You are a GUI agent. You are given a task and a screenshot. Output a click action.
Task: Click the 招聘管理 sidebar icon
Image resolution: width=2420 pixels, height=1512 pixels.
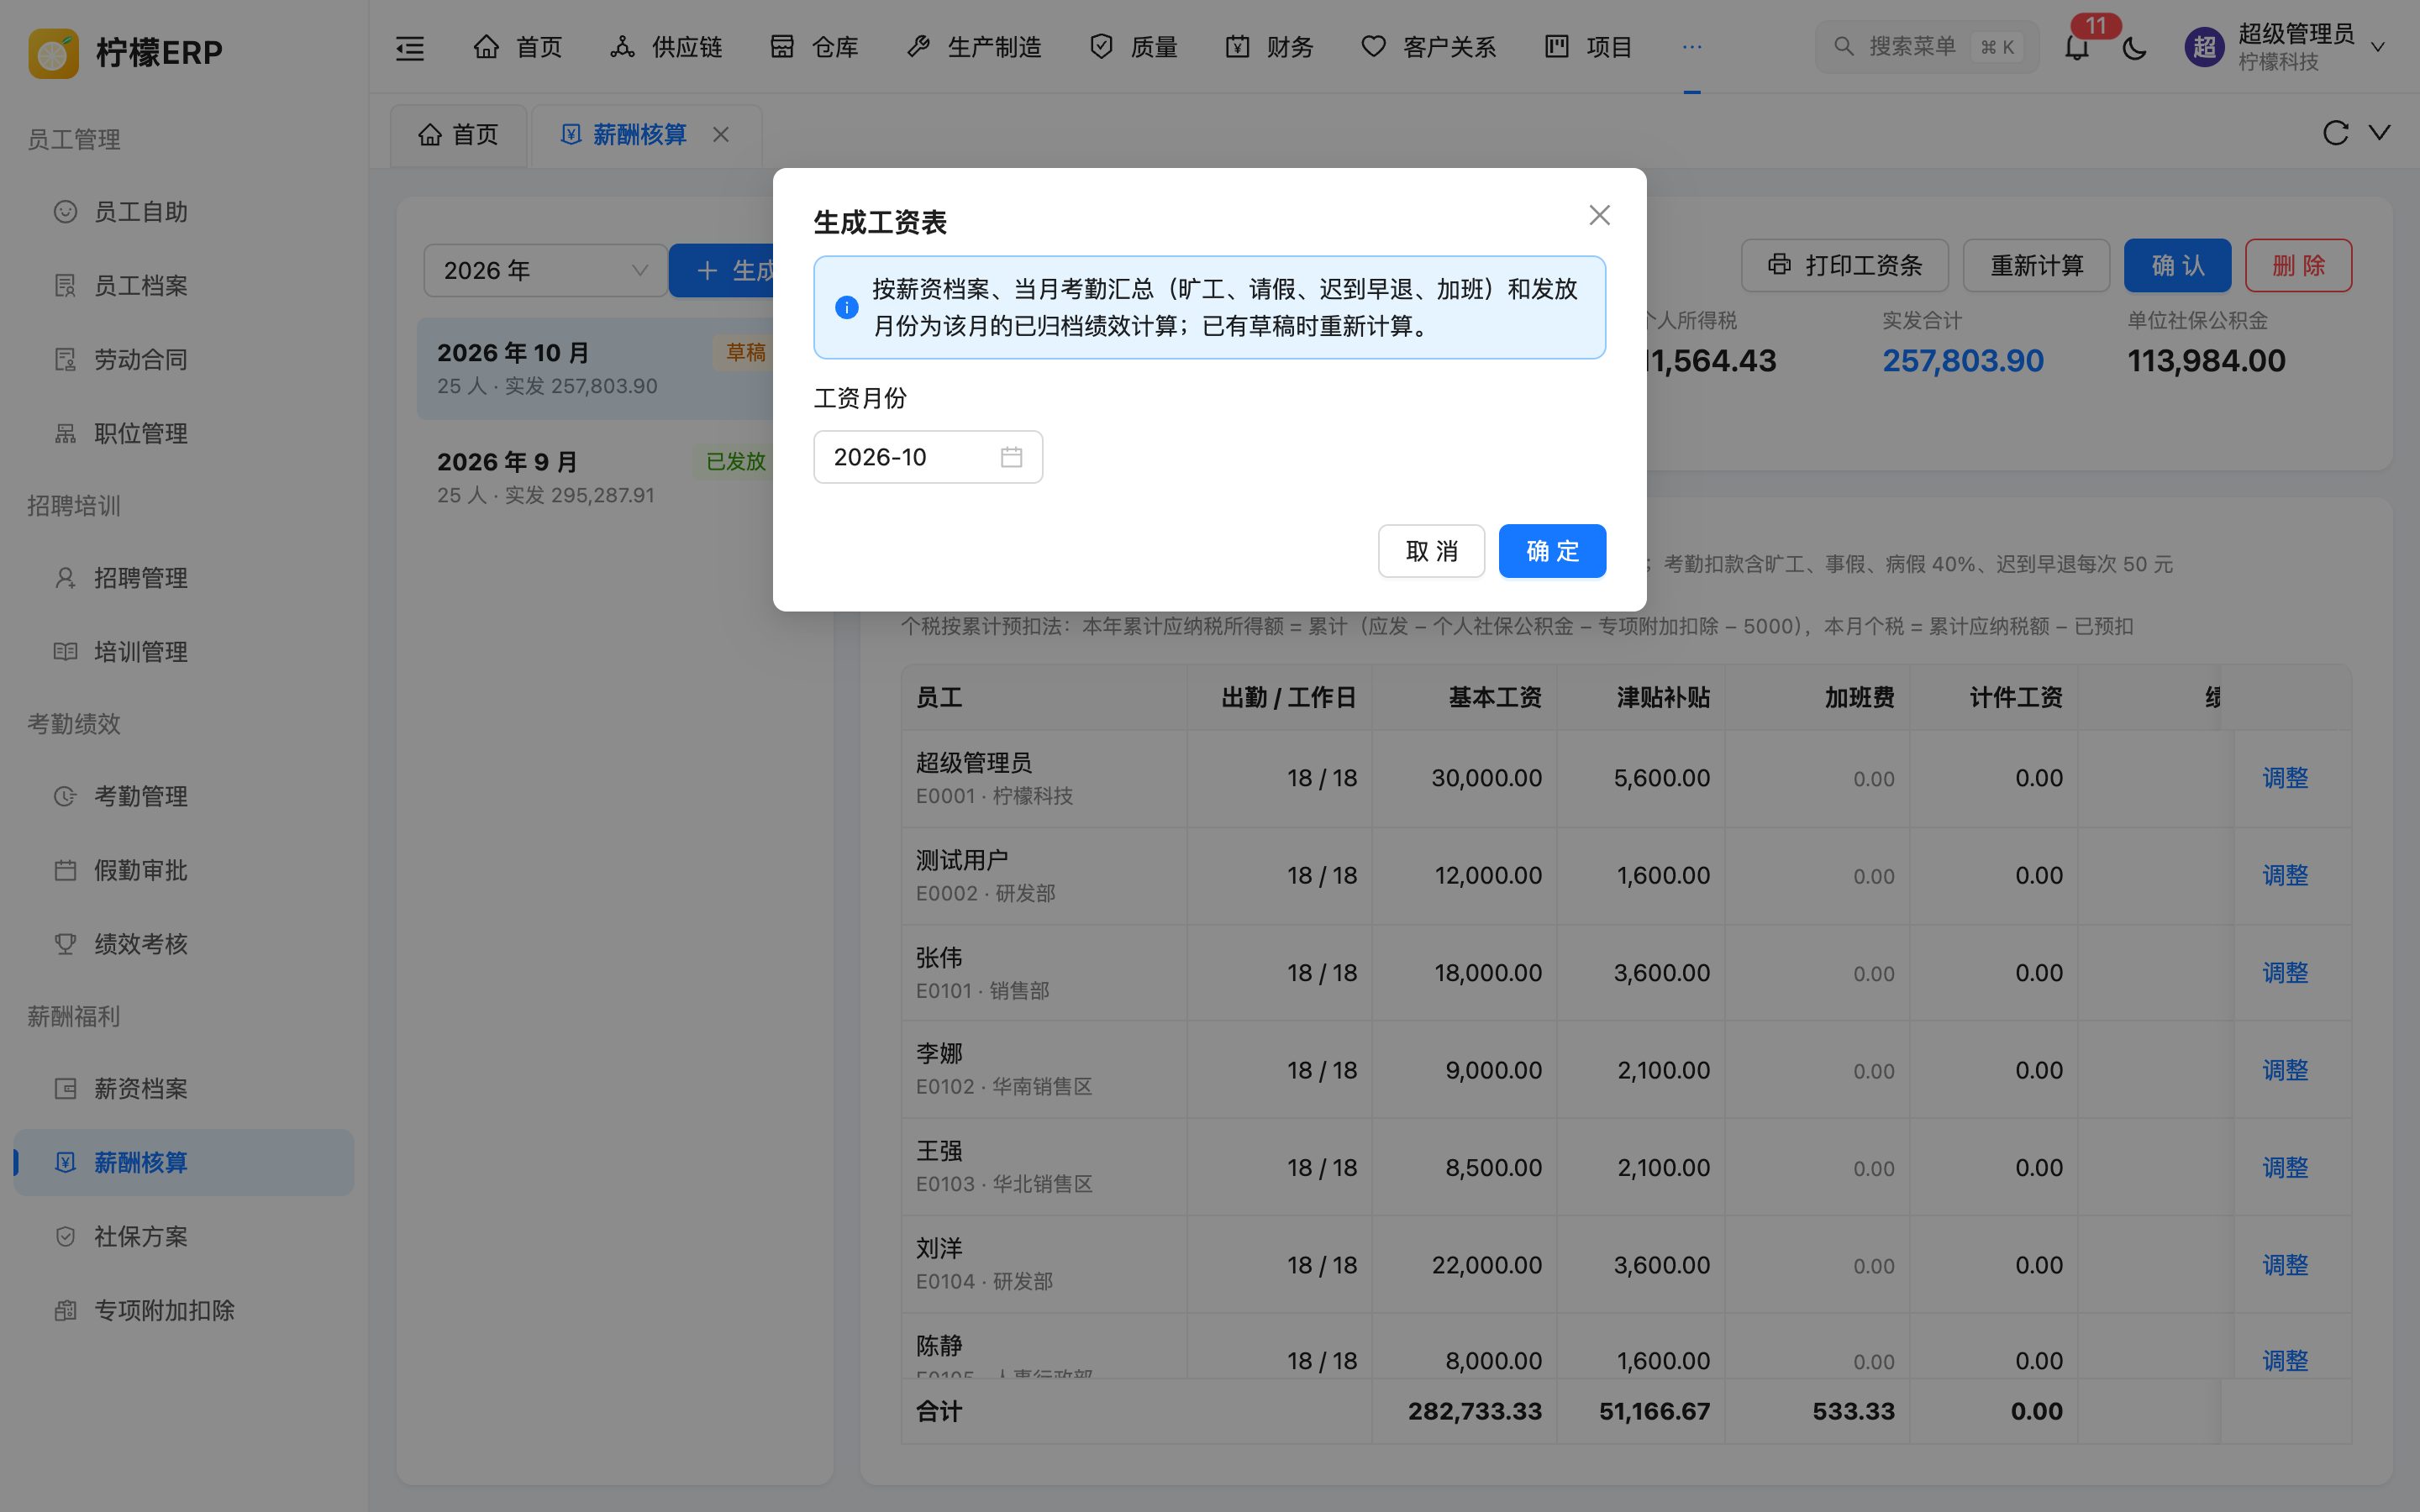pos(65,578)
